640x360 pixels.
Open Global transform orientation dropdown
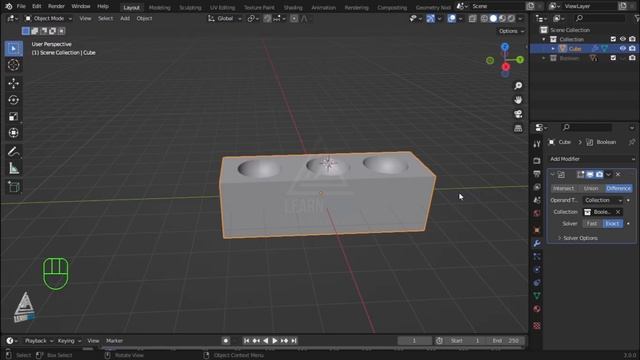[x=224, y=19]
